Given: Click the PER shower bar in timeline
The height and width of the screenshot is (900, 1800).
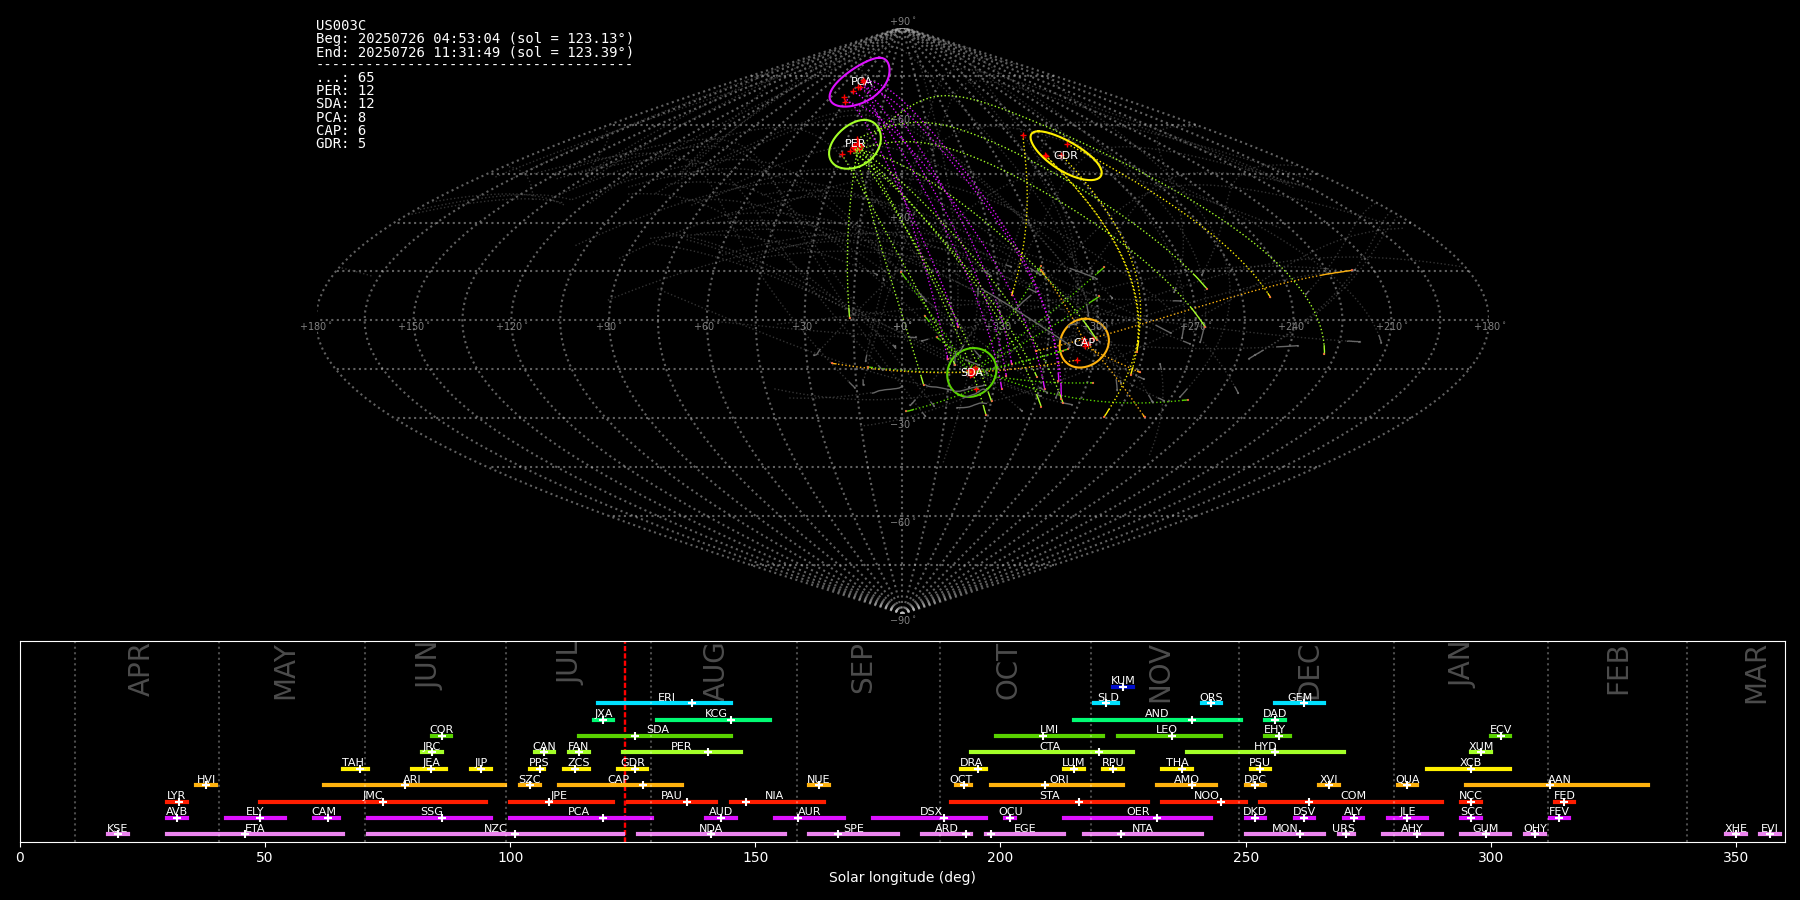Looking at the screenshot, I should click(682, 752).
